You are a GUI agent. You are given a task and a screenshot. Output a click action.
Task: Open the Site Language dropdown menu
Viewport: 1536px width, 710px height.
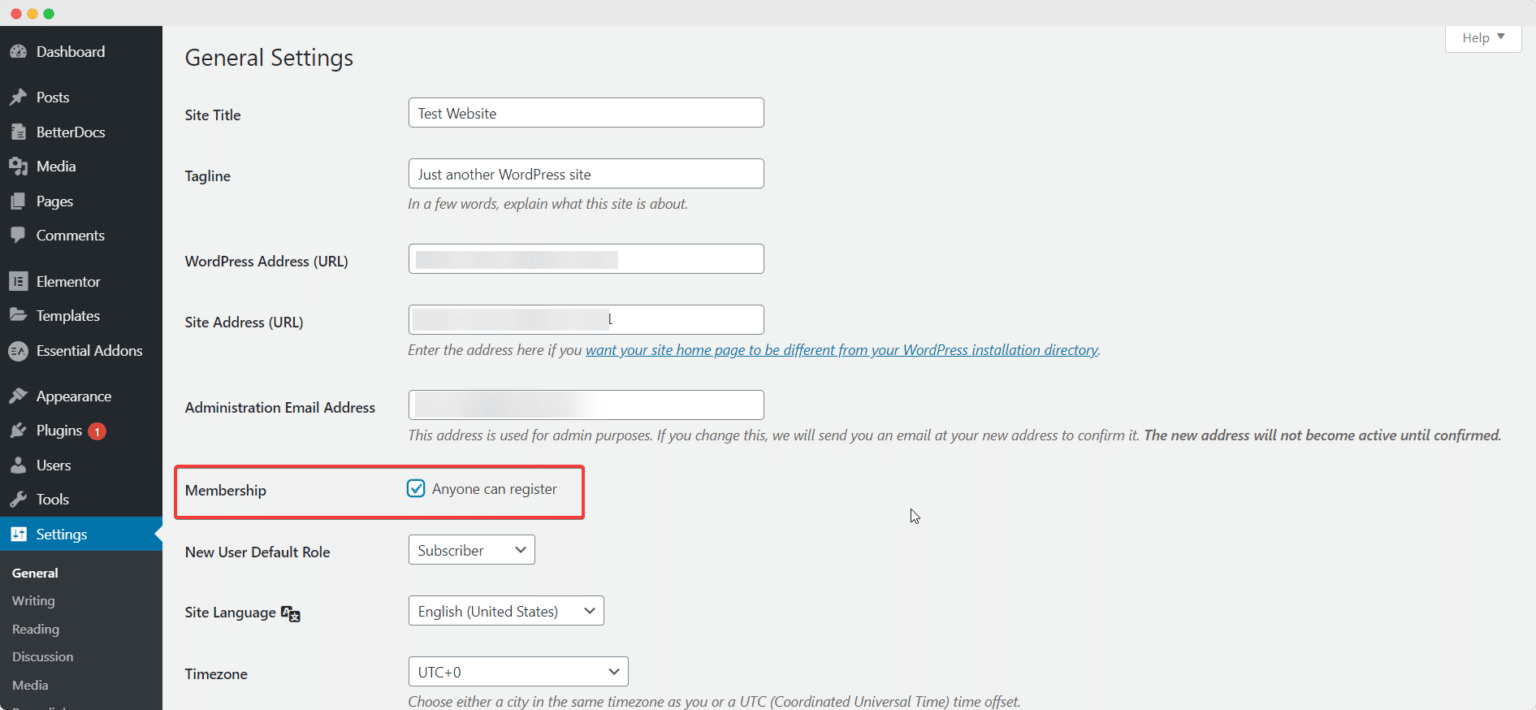coord(505,610)
